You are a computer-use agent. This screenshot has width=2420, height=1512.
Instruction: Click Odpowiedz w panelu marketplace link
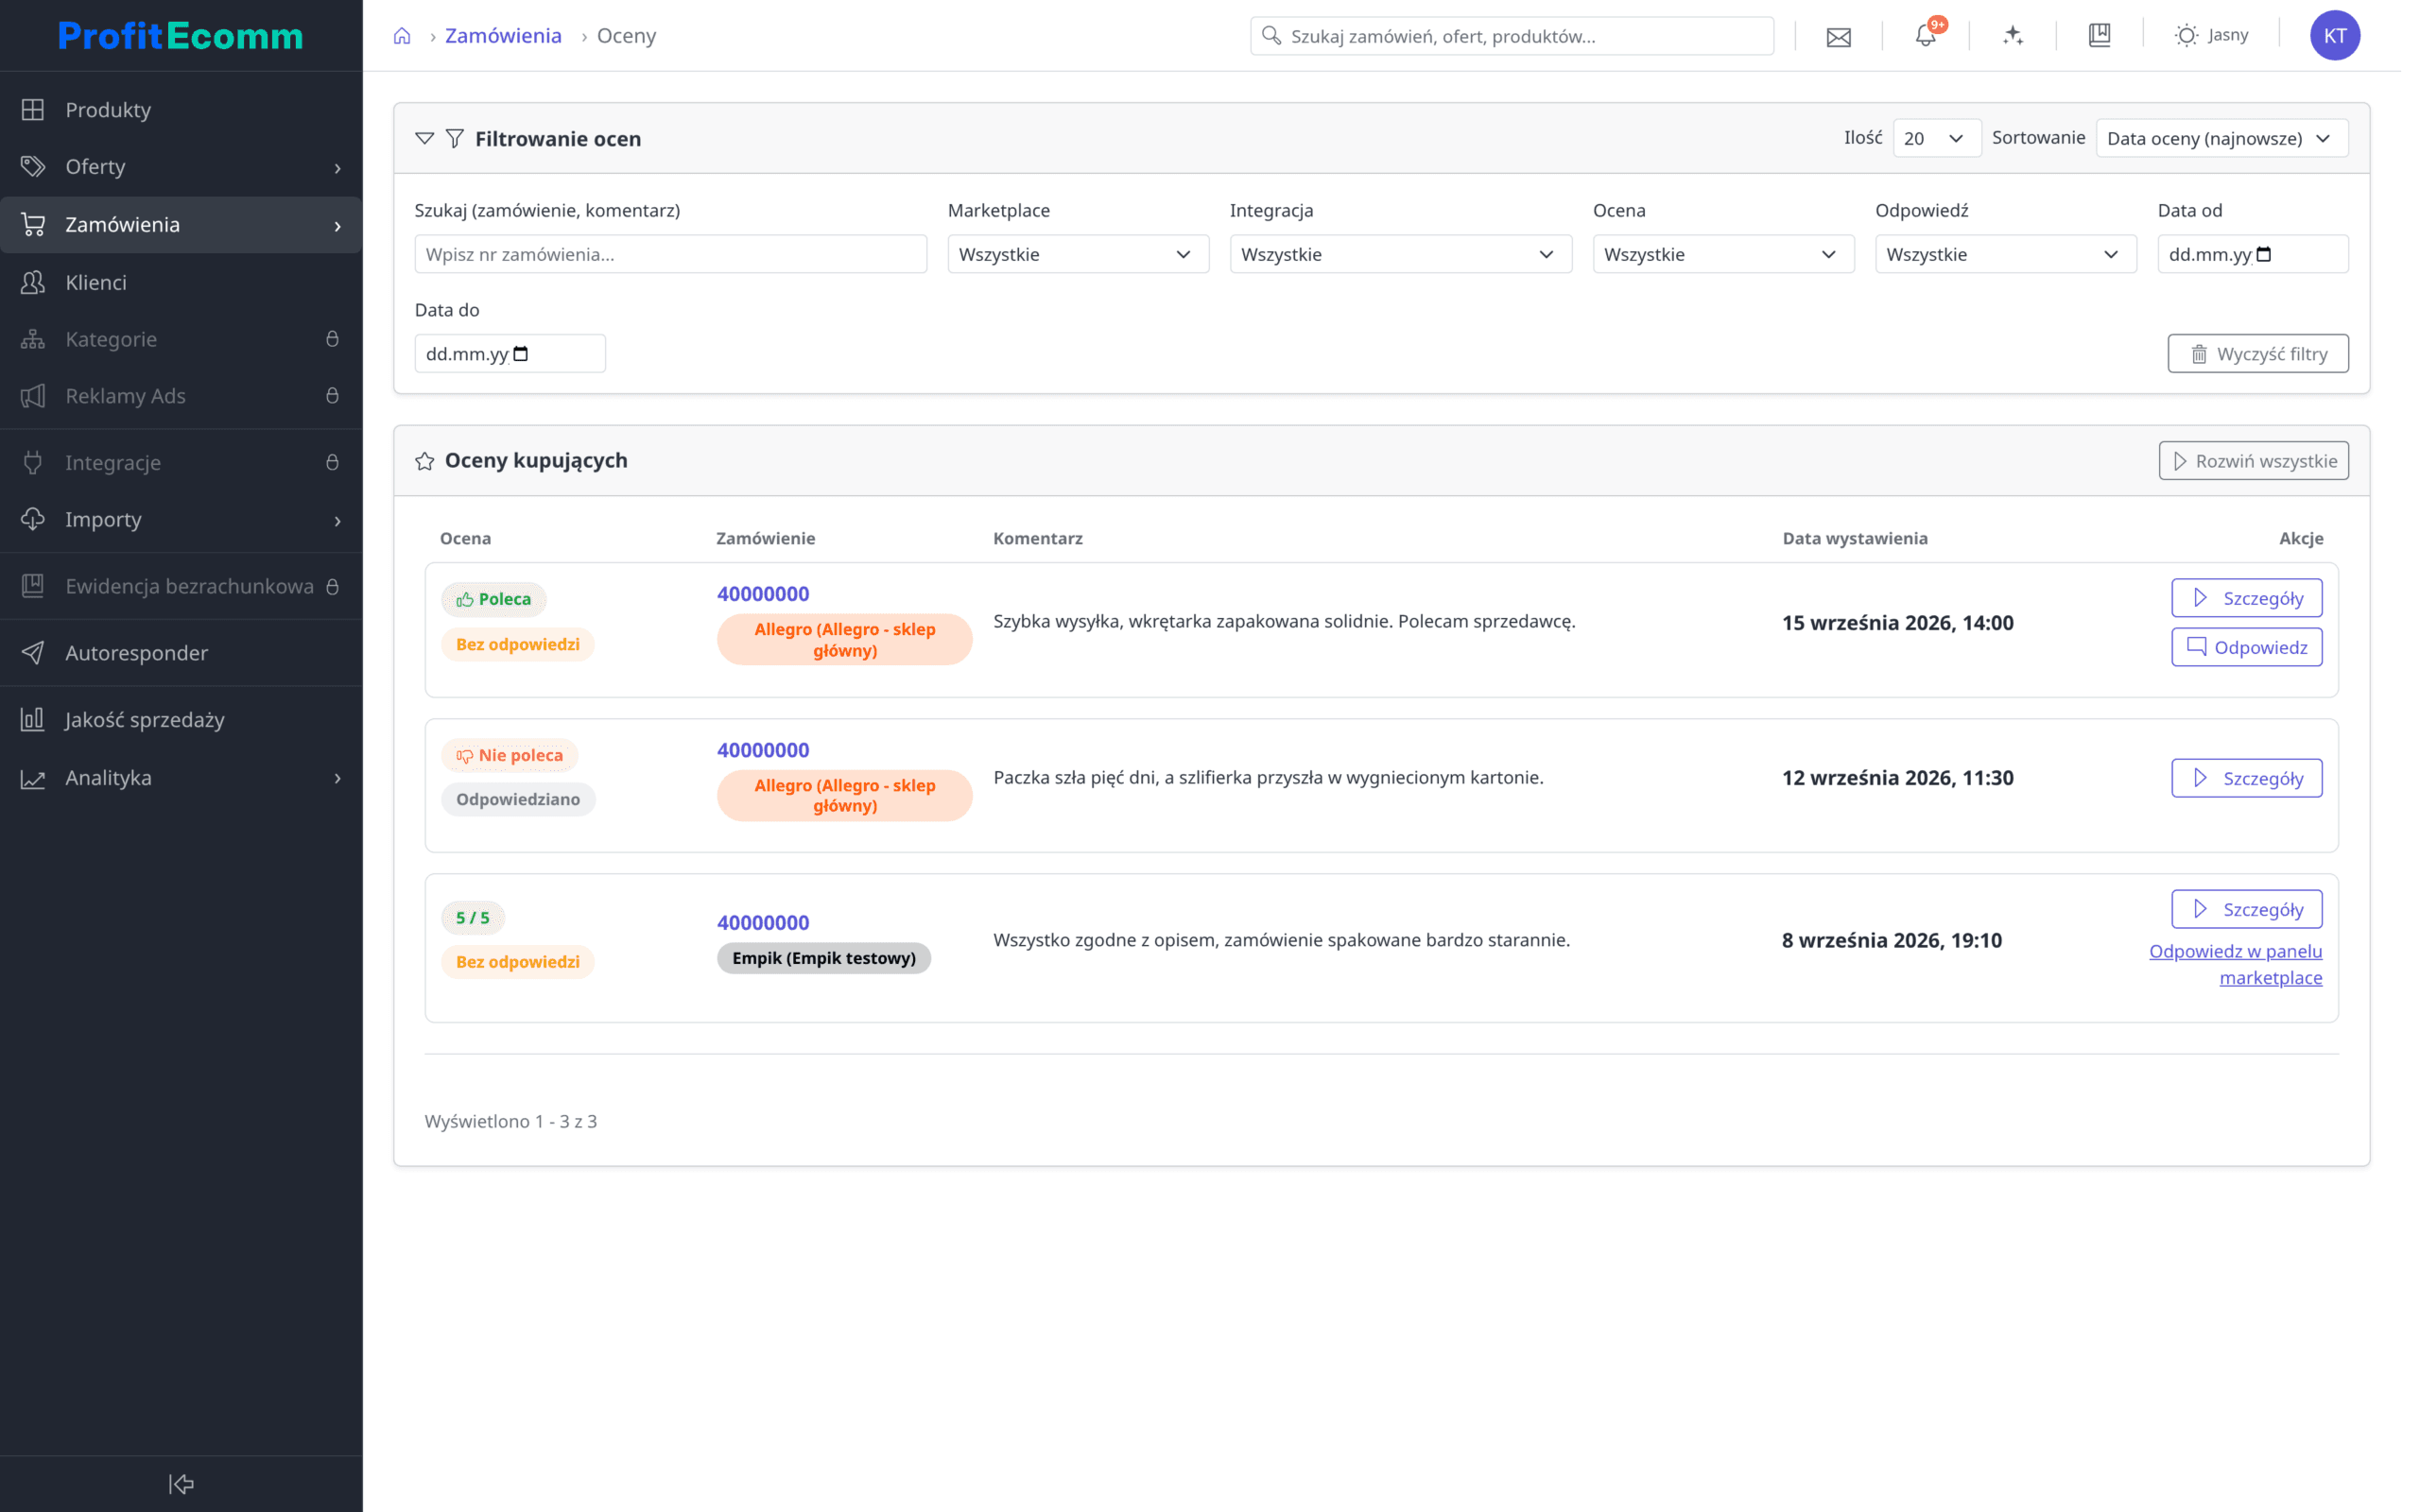tap(2235, 964)
